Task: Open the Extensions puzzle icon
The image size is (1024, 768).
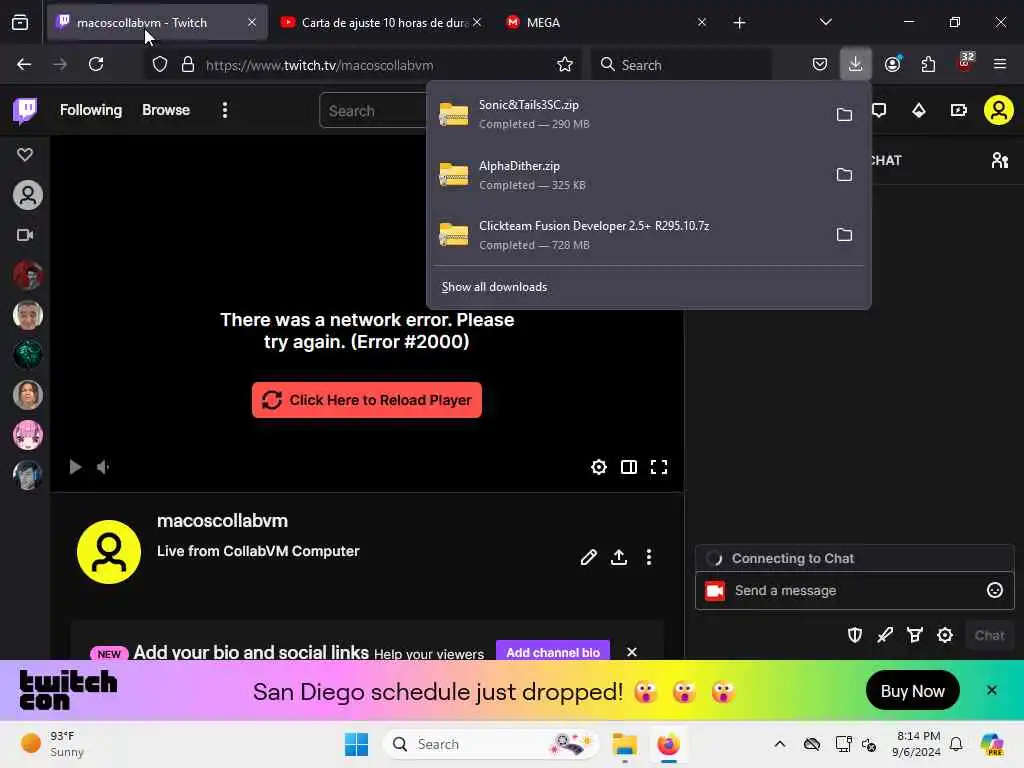Action: [928, 64]
